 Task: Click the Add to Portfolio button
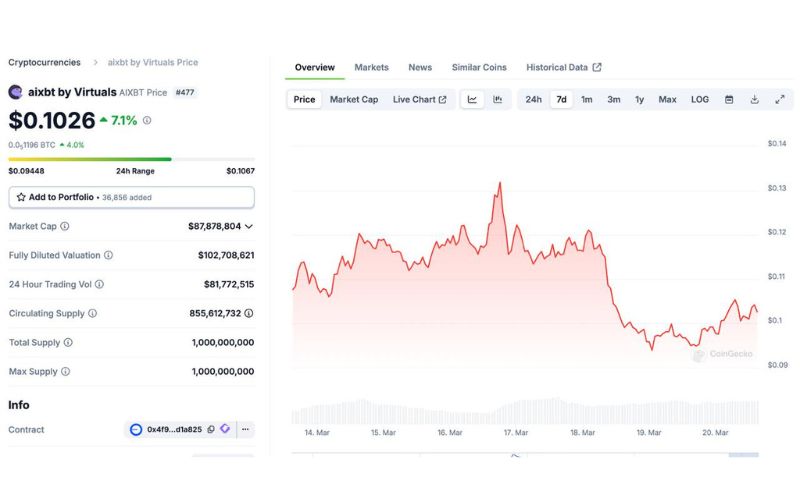pyautogui.click(x=132, y=197)
